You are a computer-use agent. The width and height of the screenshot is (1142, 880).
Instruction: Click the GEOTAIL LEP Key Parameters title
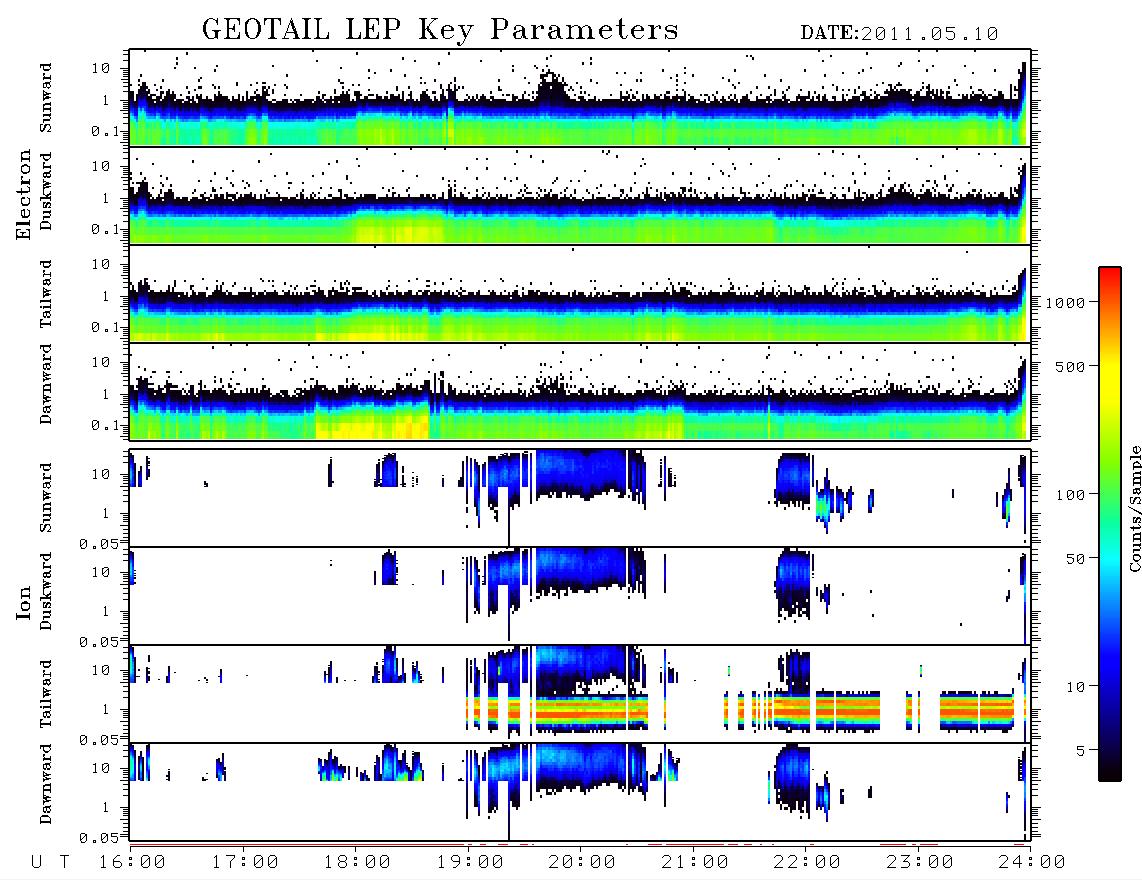[x=440, y=30]
